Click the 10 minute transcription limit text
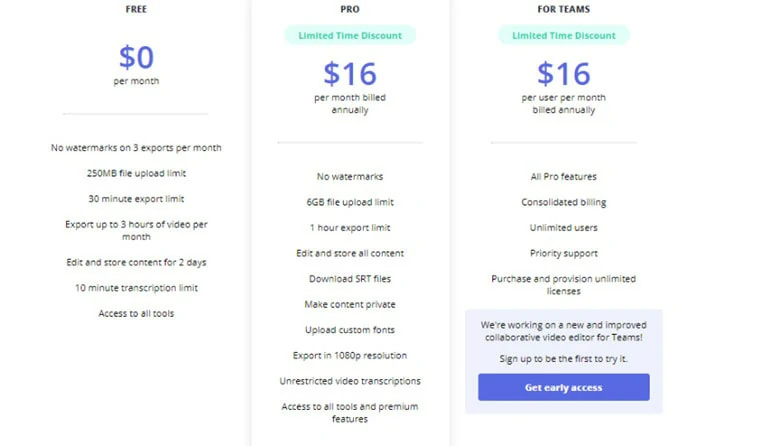This screenshot has width=780, height=446. click(136, 288)
